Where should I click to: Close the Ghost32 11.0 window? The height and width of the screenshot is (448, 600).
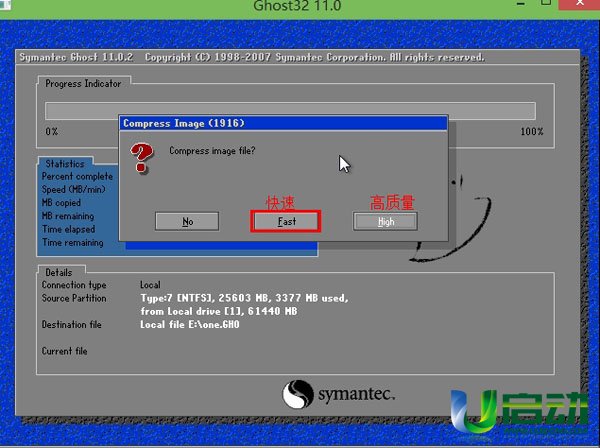point(579,4)
